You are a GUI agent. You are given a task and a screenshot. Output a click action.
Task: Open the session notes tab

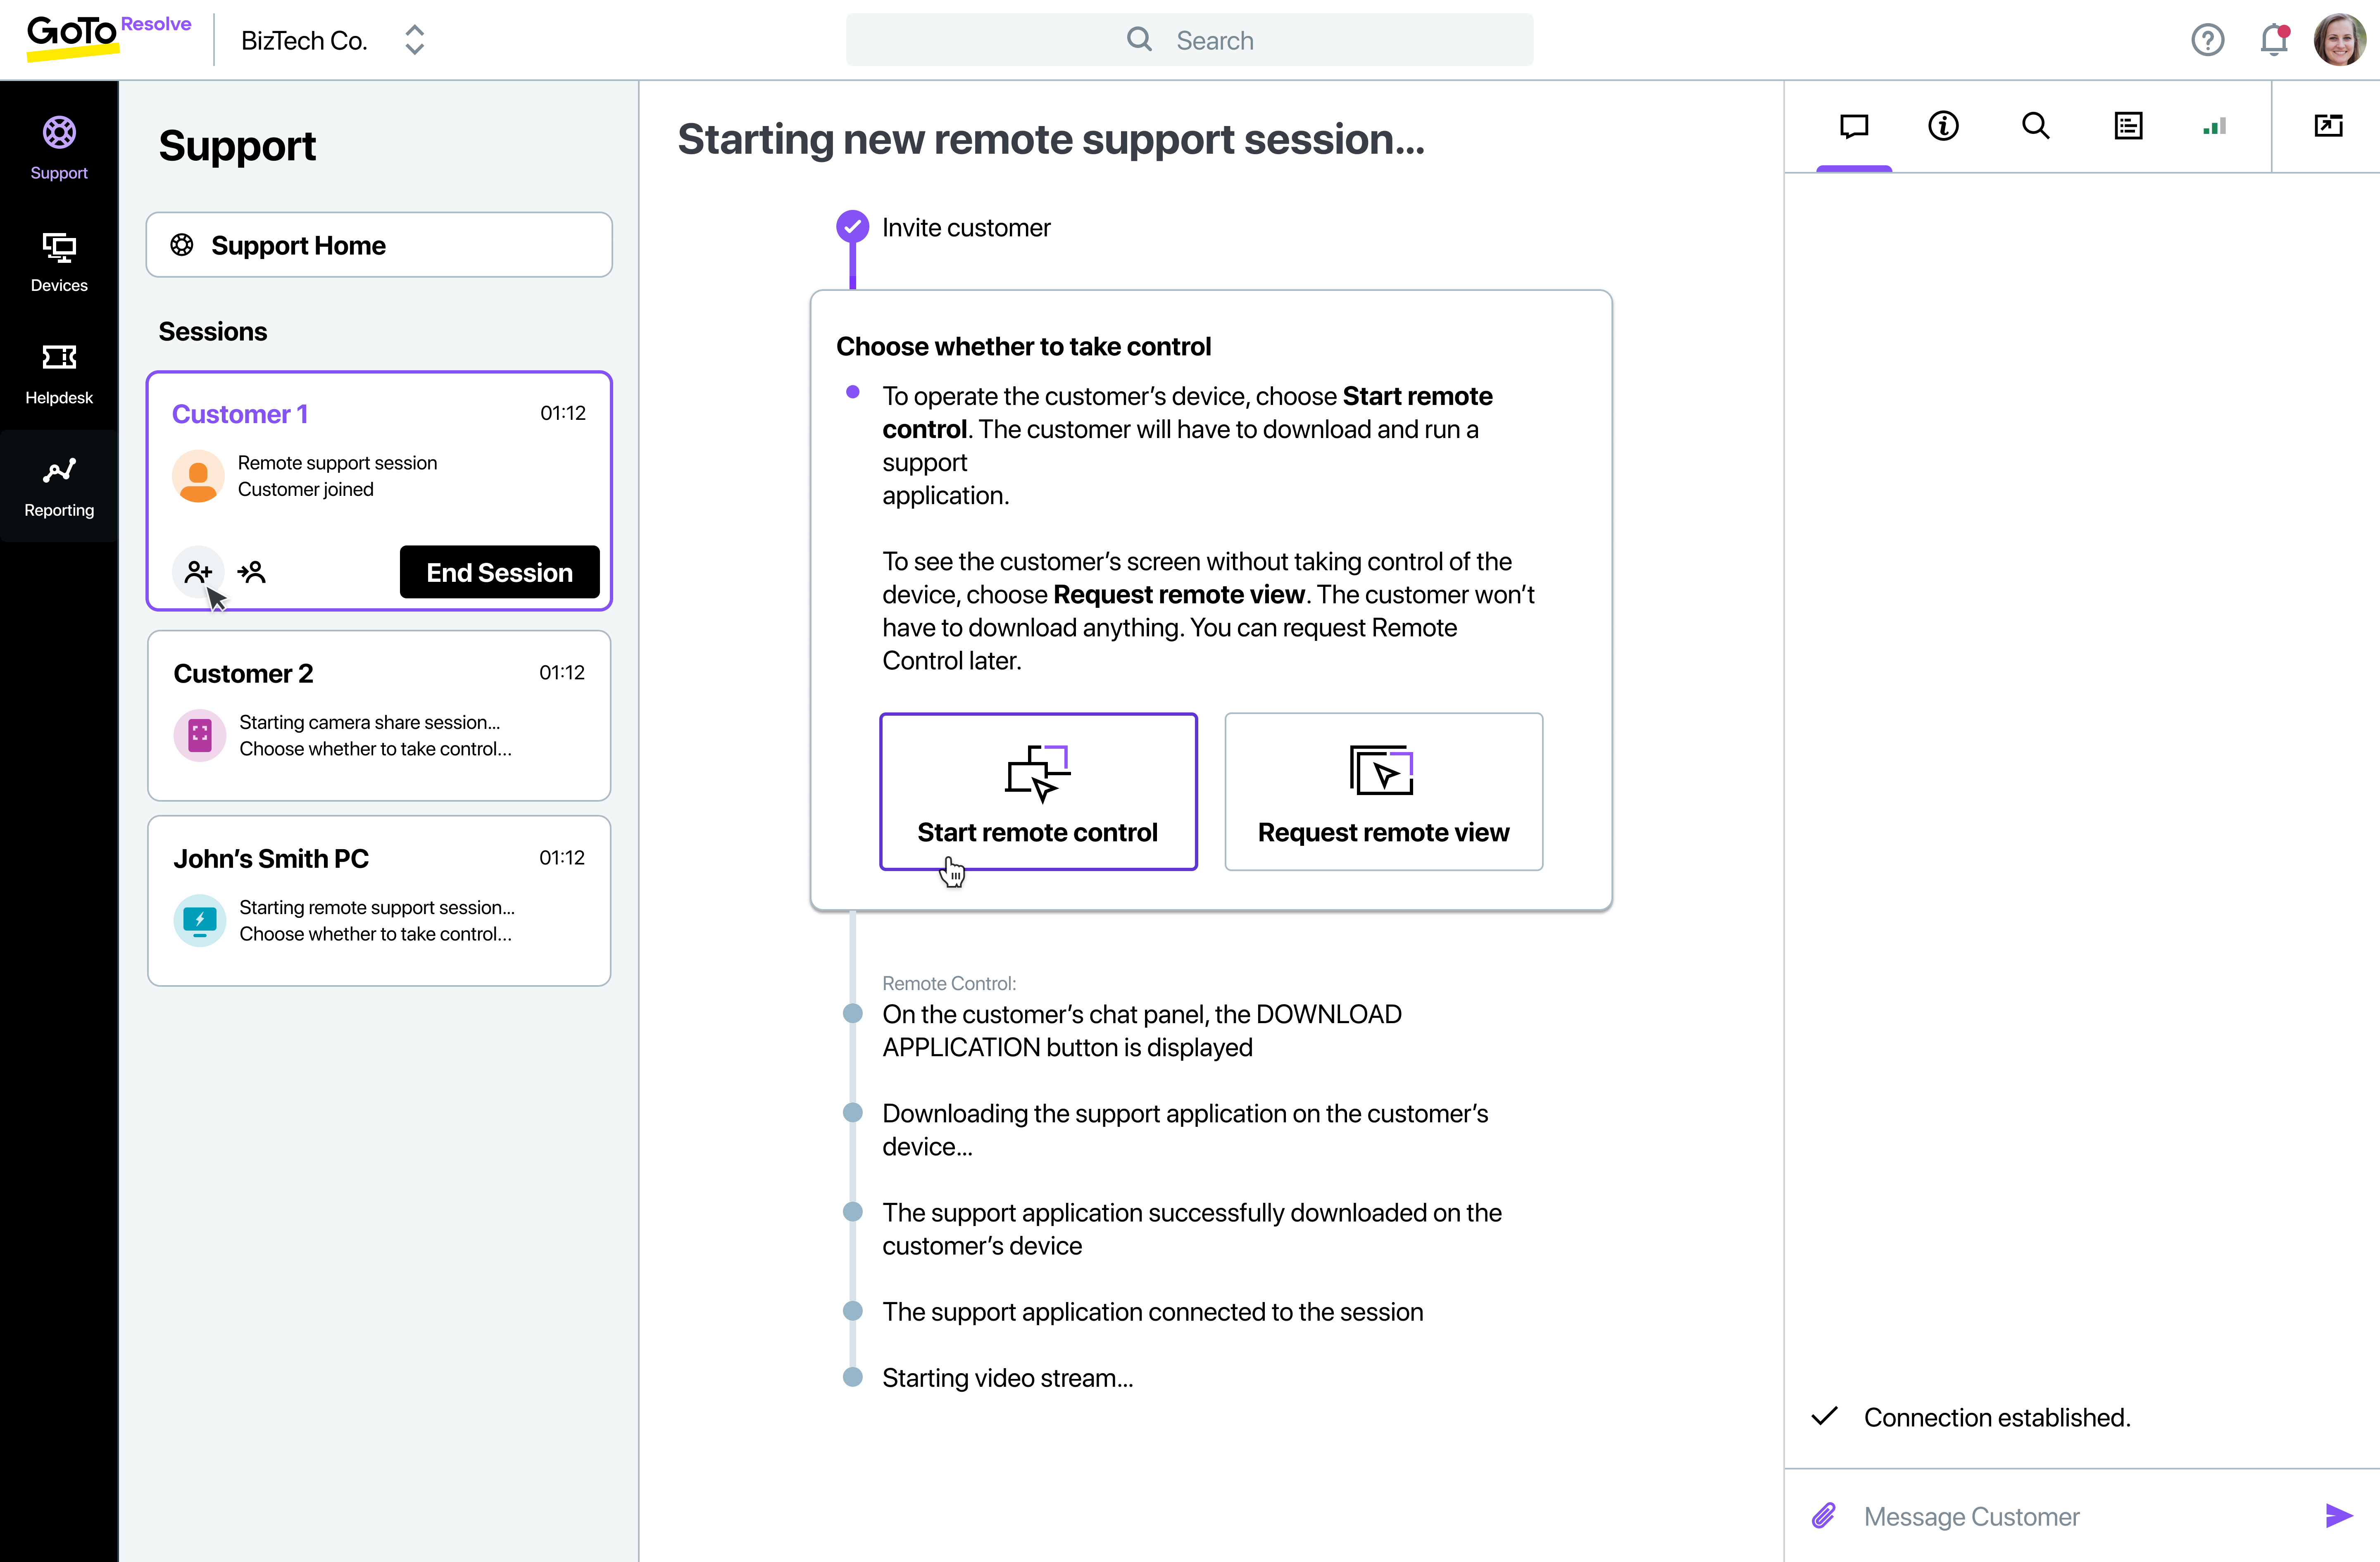tap(2128, 126)
